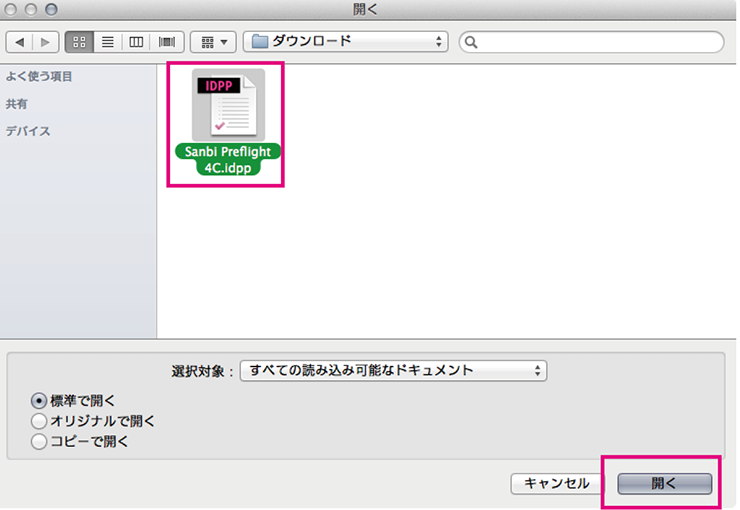Enable the コピーで開く radio option

(x=39, y=441)
